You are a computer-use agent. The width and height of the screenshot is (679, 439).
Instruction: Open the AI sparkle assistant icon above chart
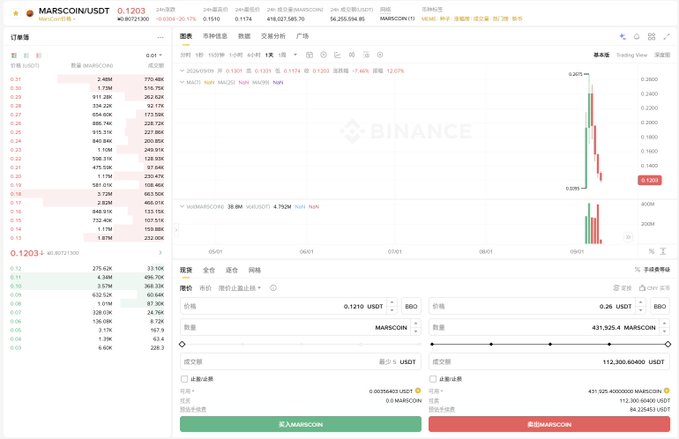point(623,37)
